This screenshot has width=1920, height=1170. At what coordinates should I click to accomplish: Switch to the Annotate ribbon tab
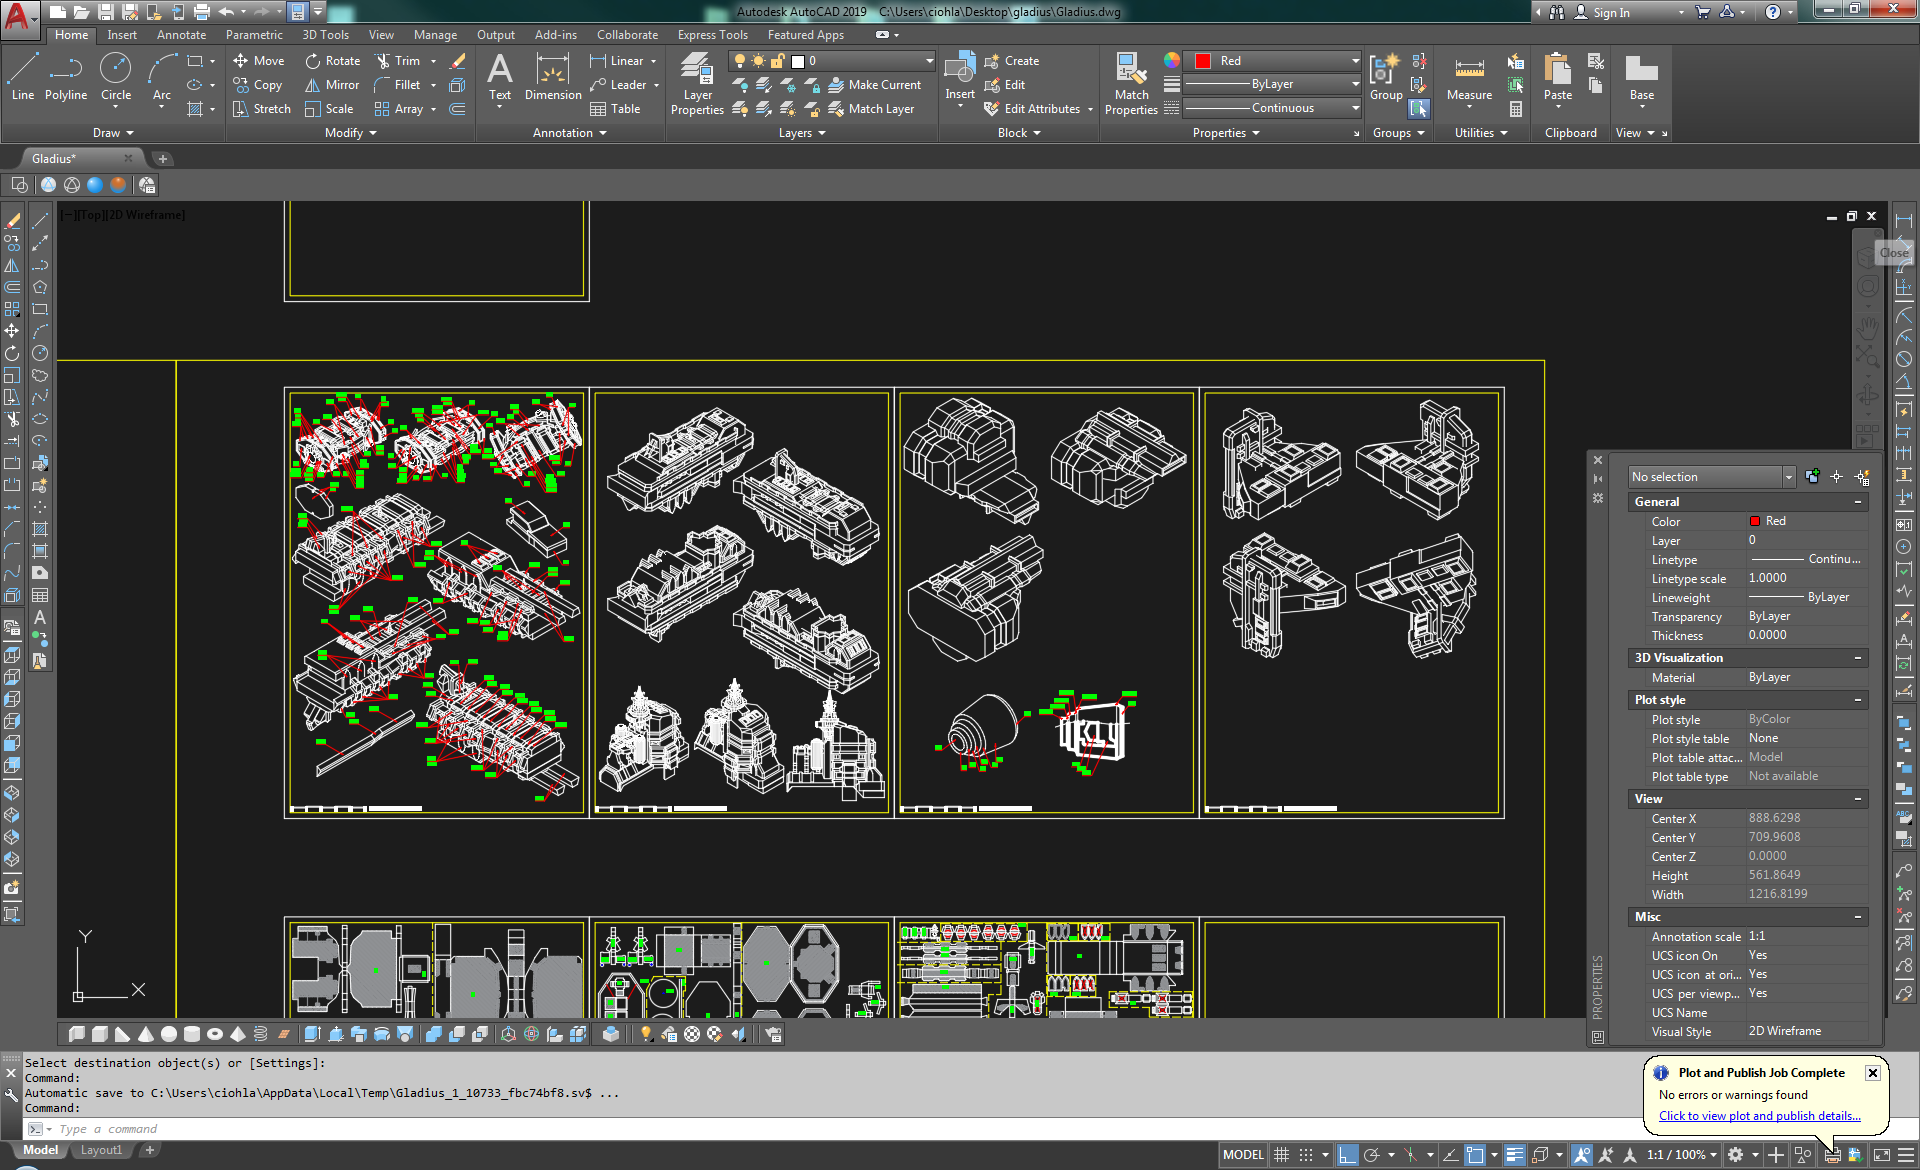(x=181, y=35)
